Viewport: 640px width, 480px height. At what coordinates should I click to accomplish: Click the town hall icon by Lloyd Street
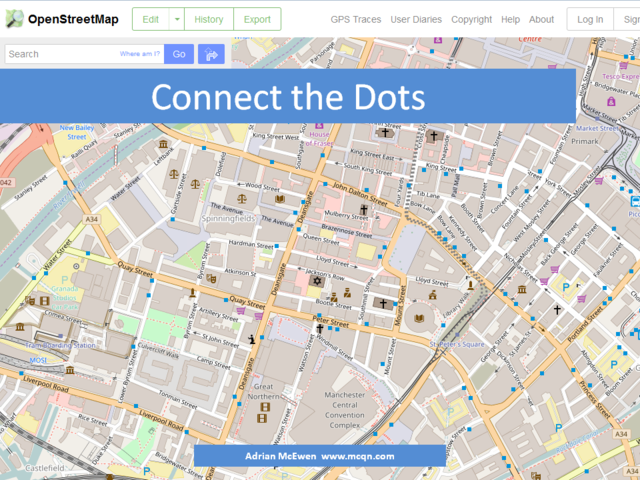[x=432, y=294]
